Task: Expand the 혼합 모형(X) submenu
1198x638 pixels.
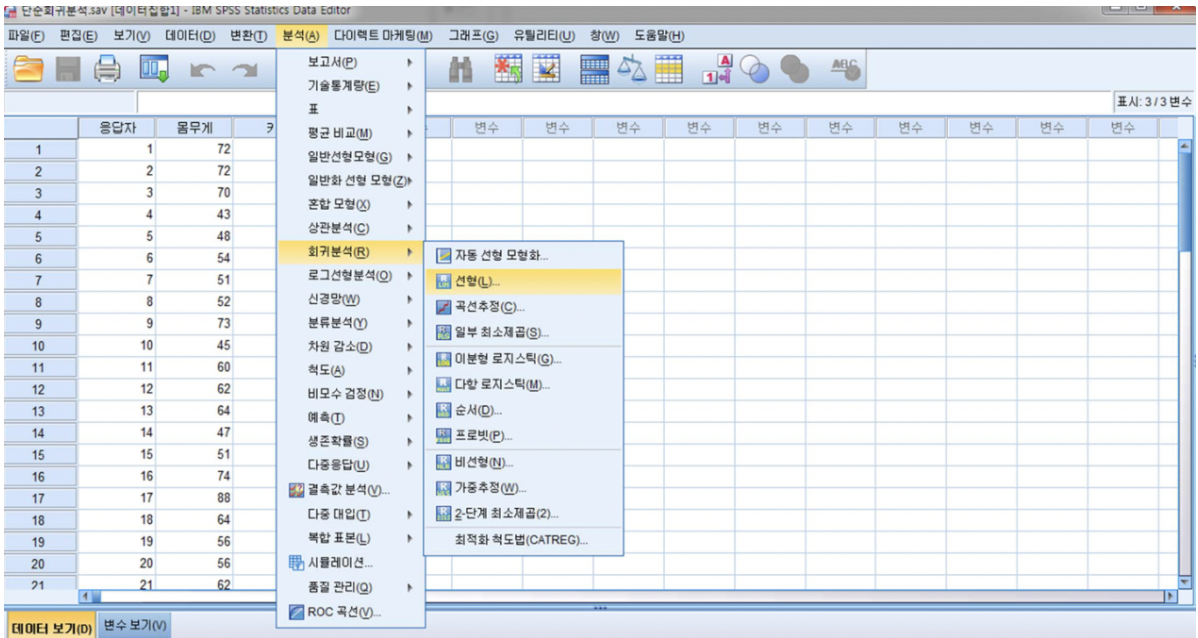Action: coord(351,204)
